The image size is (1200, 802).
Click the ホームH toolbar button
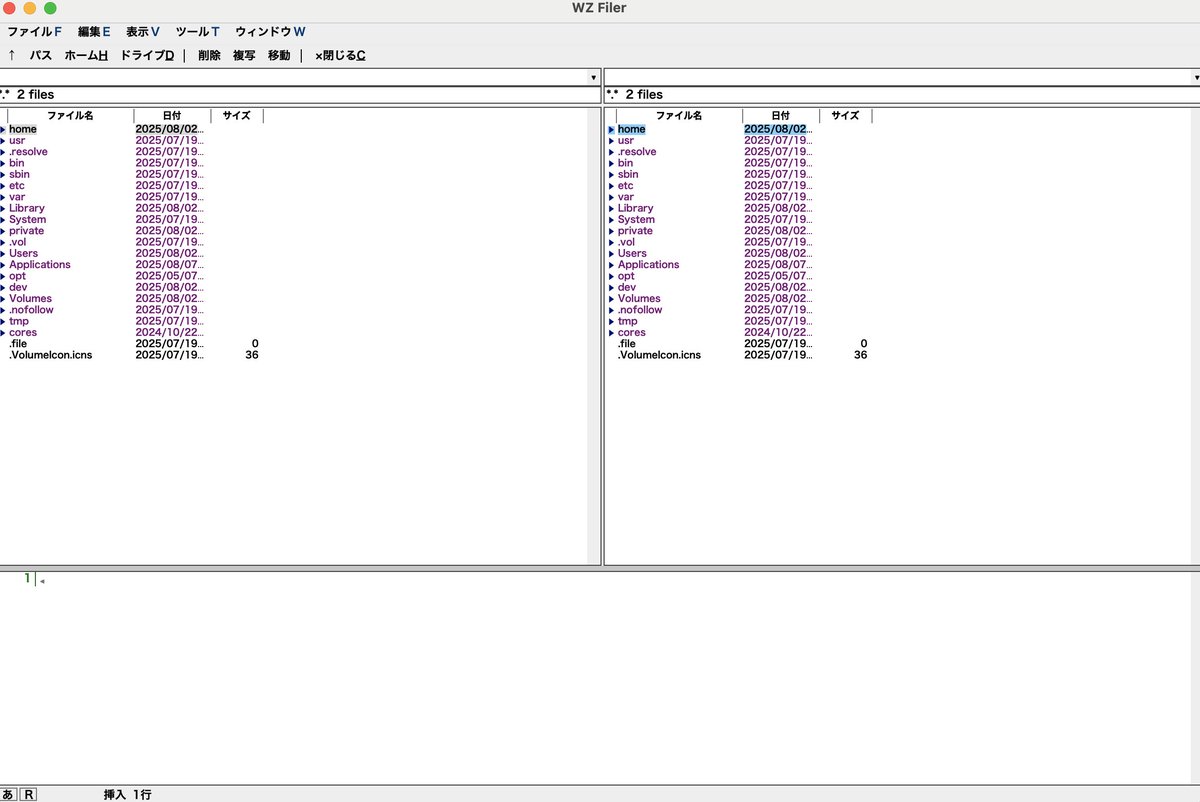(86, 56)
